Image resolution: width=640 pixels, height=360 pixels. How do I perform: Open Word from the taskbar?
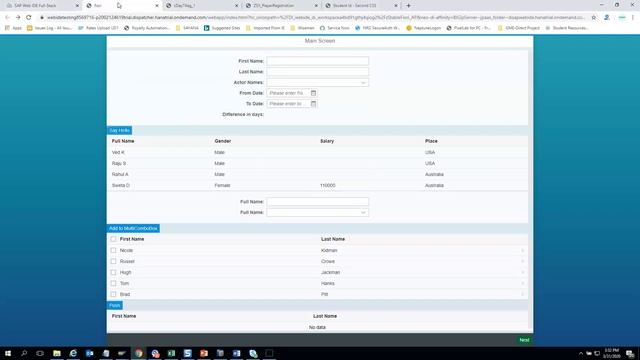pyautogui.click(x=237, y=353)
